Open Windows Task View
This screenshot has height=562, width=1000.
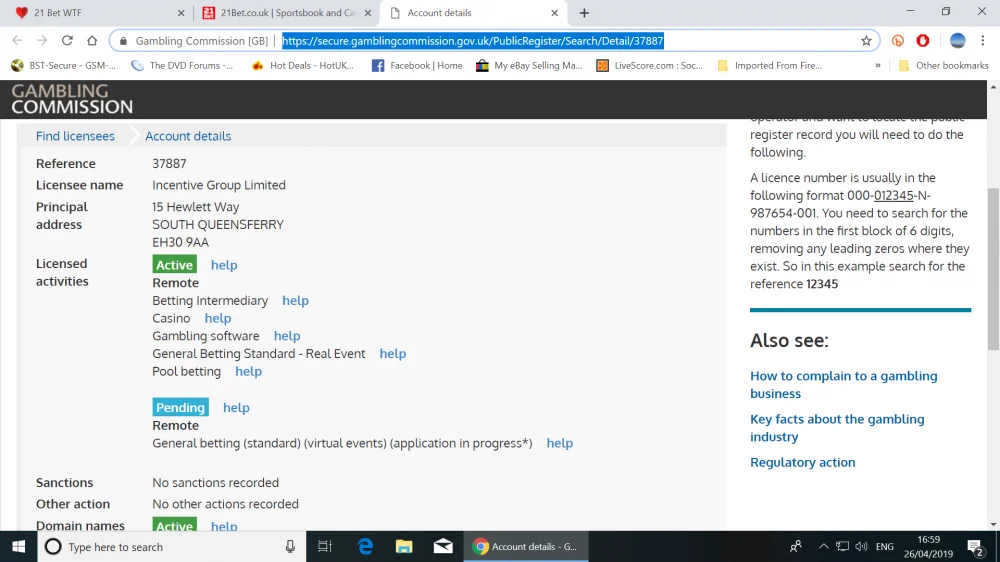[325, 547]
